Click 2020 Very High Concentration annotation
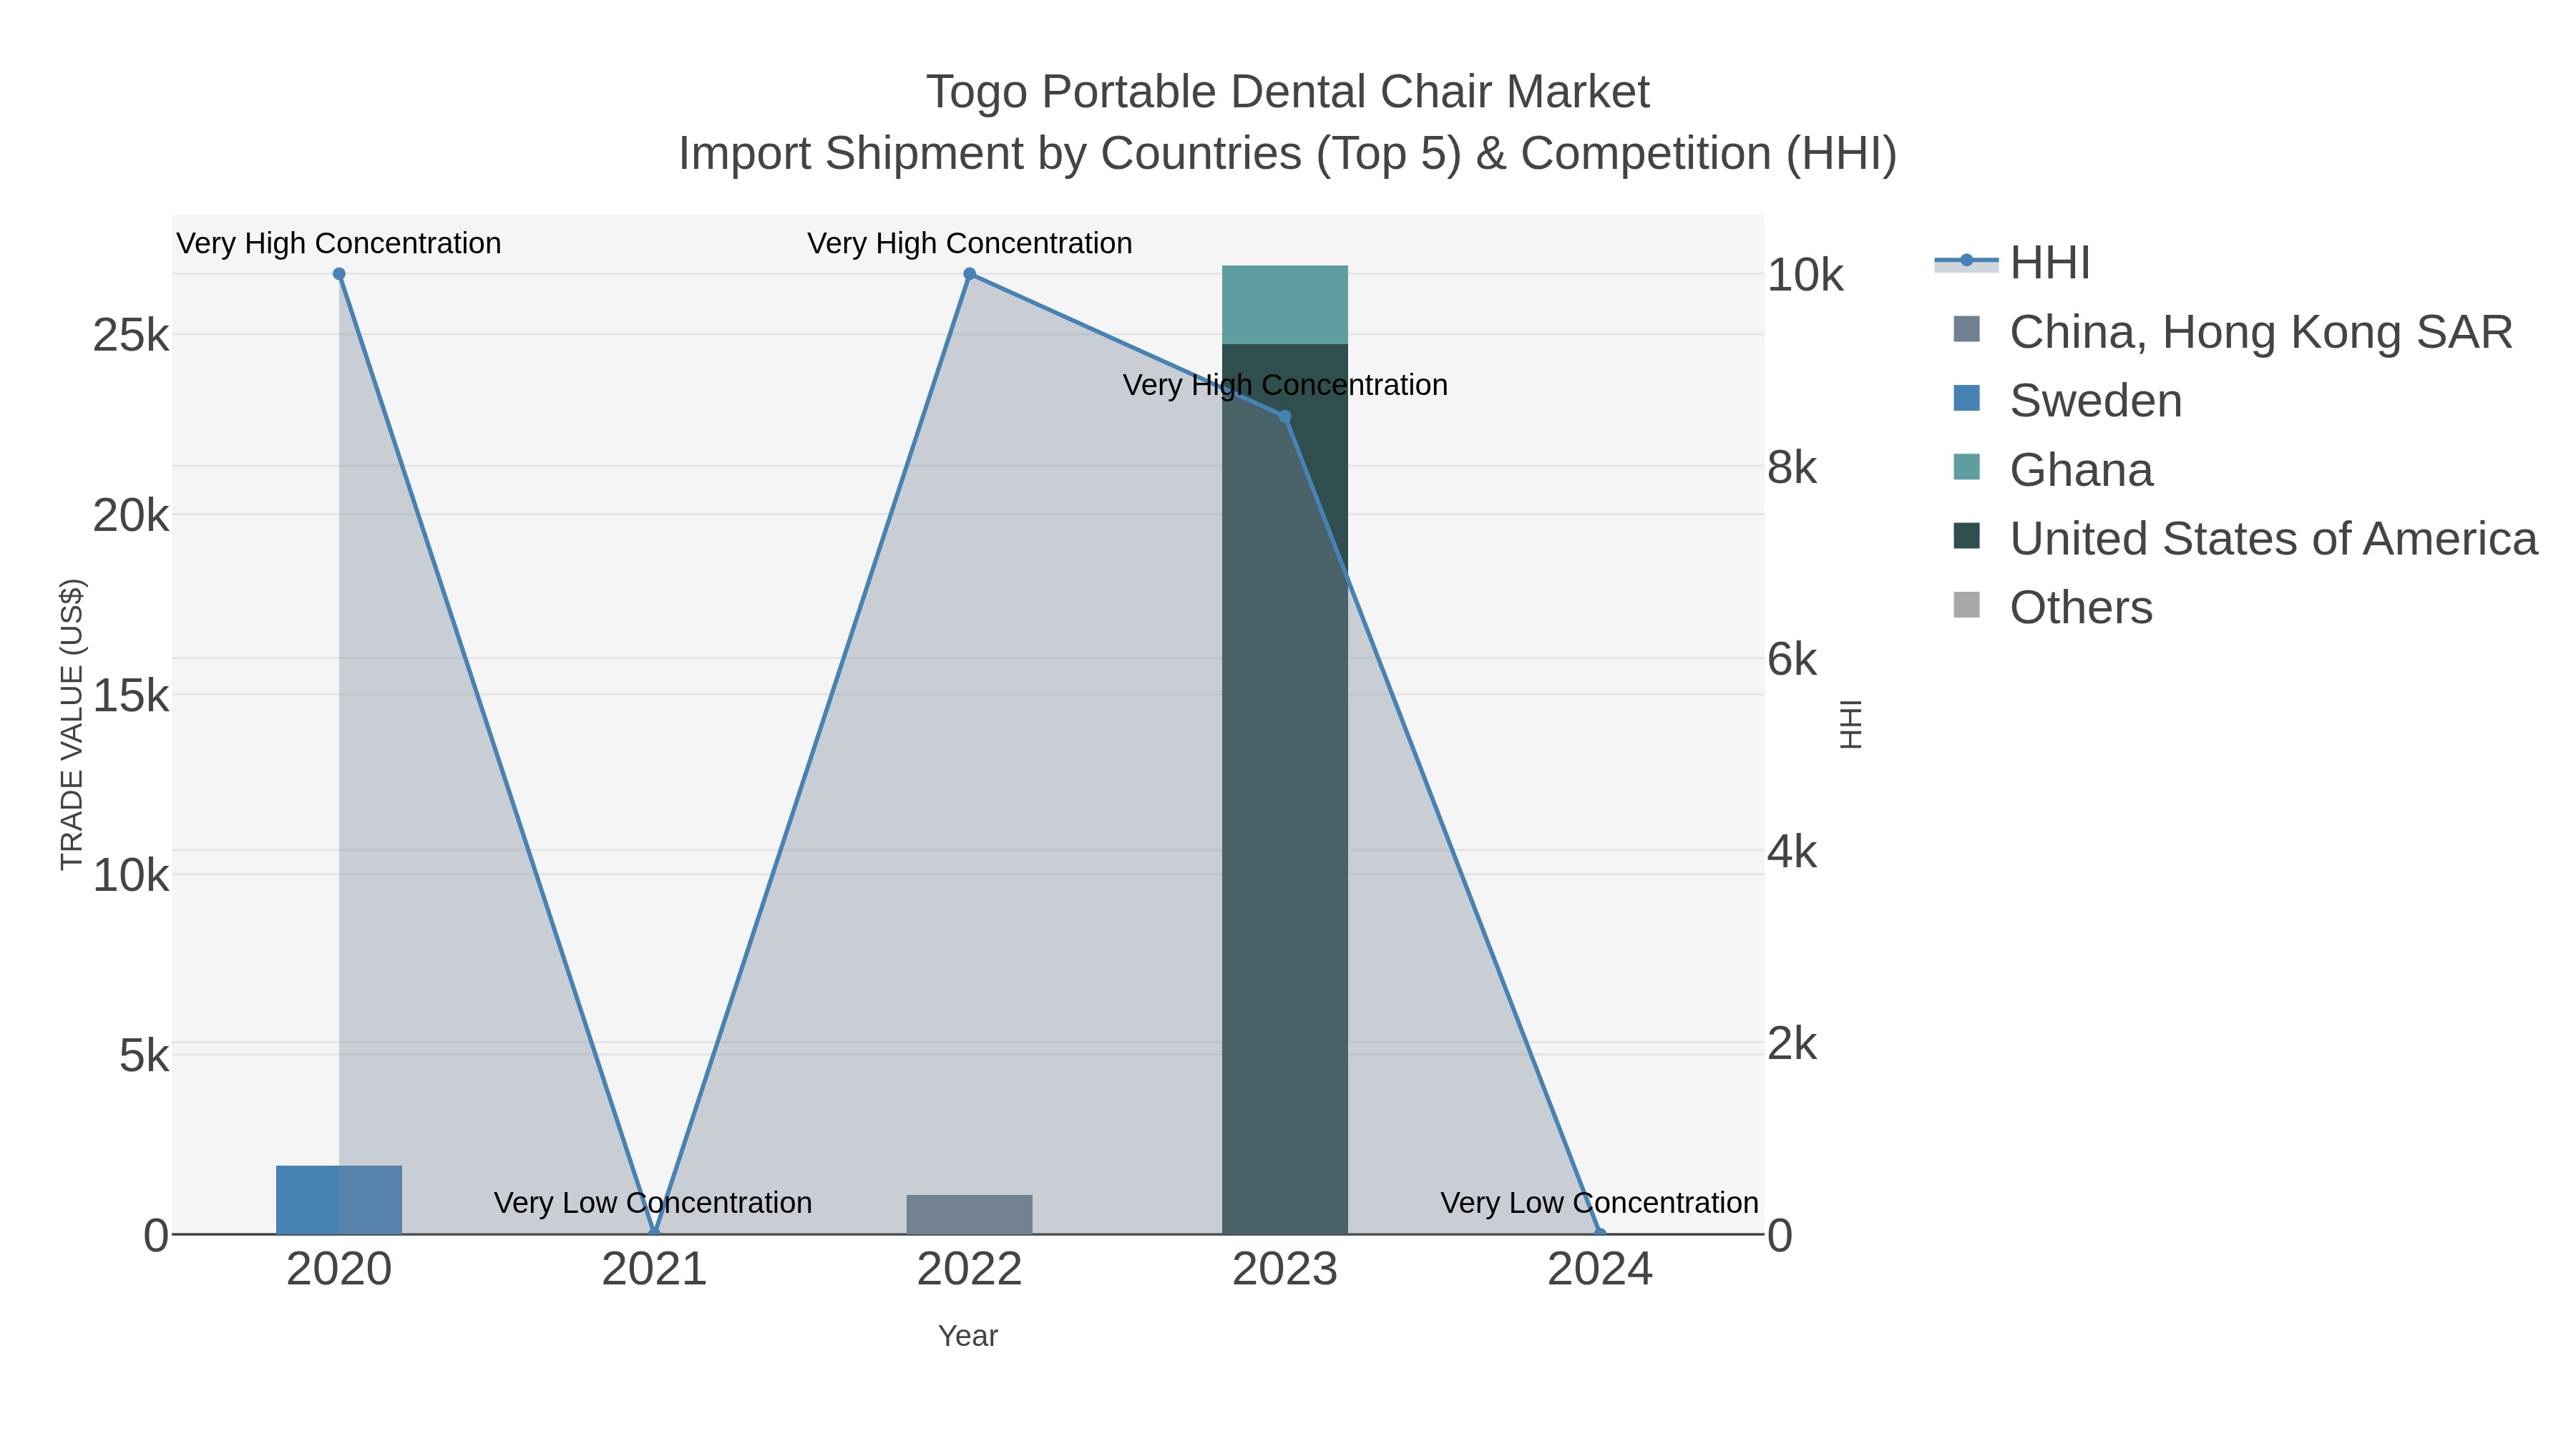 (339, 243)
